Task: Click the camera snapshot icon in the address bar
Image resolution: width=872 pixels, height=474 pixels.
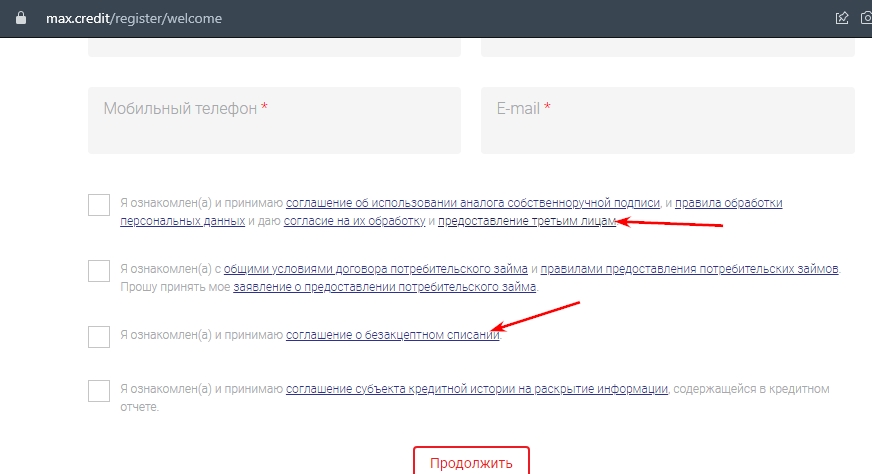Action: (866, 18)
